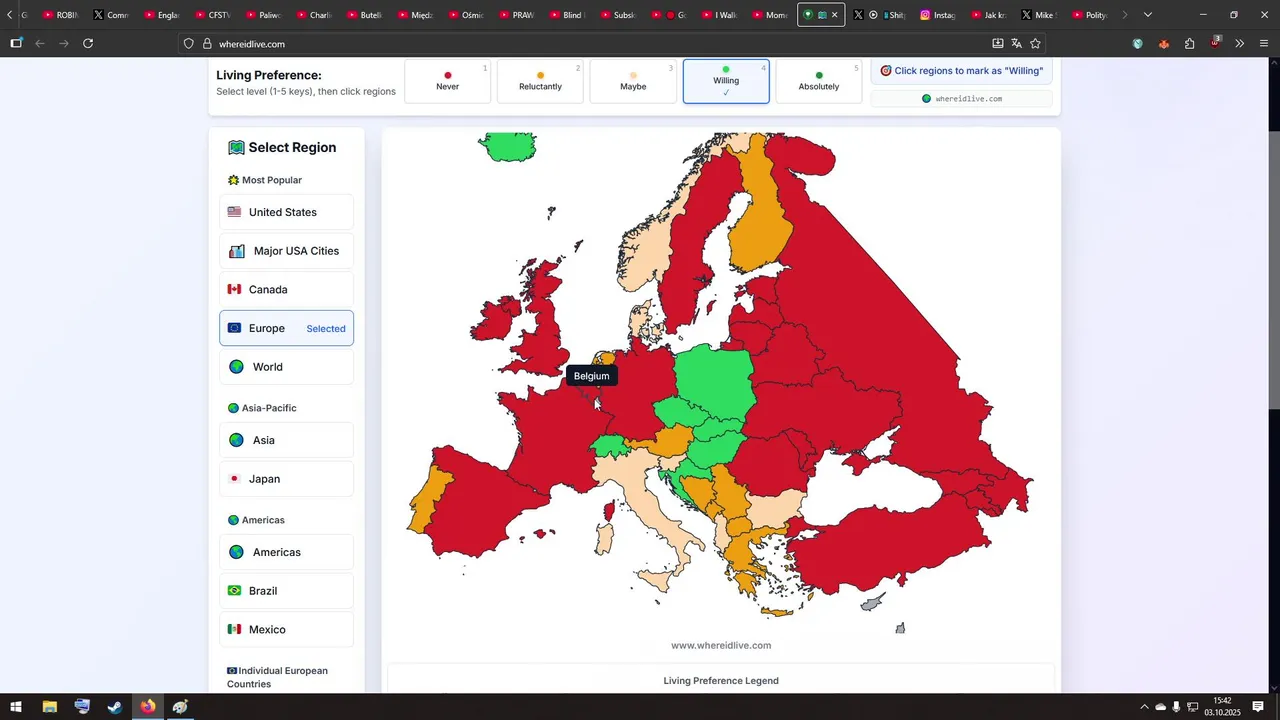
Task: Switch to the Mike X tab
Action: 1038,15
